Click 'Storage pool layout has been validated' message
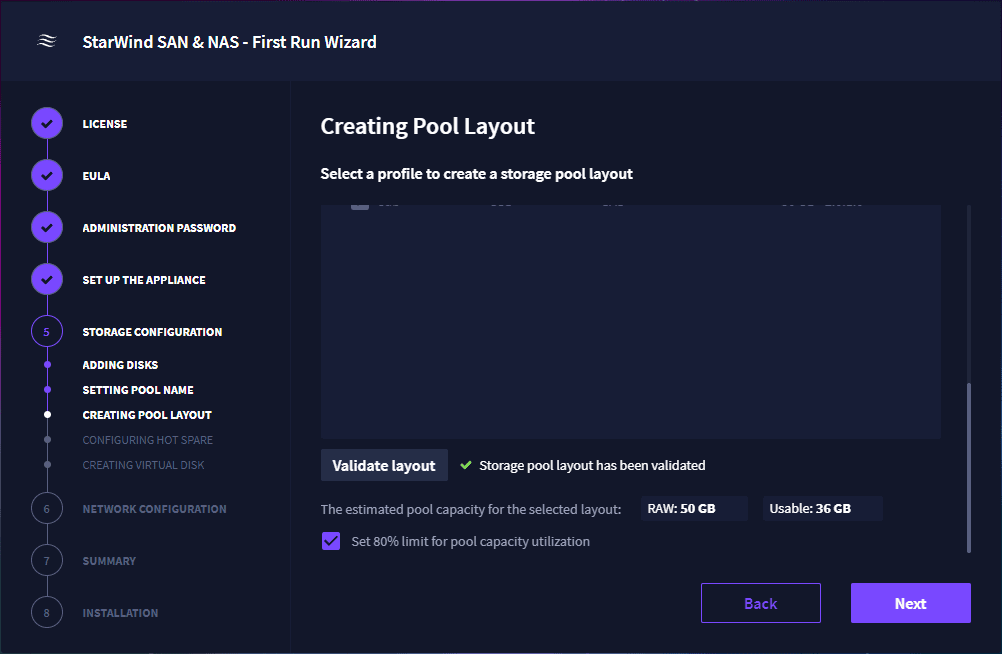This screenshot has width=1002, height=654. 592,465
